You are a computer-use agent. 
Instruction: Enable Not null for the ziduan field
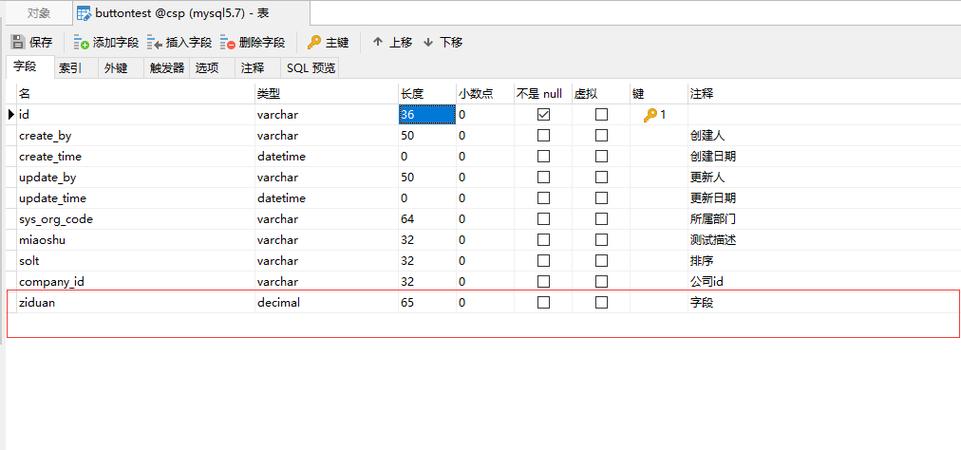(x=543, y=302)
